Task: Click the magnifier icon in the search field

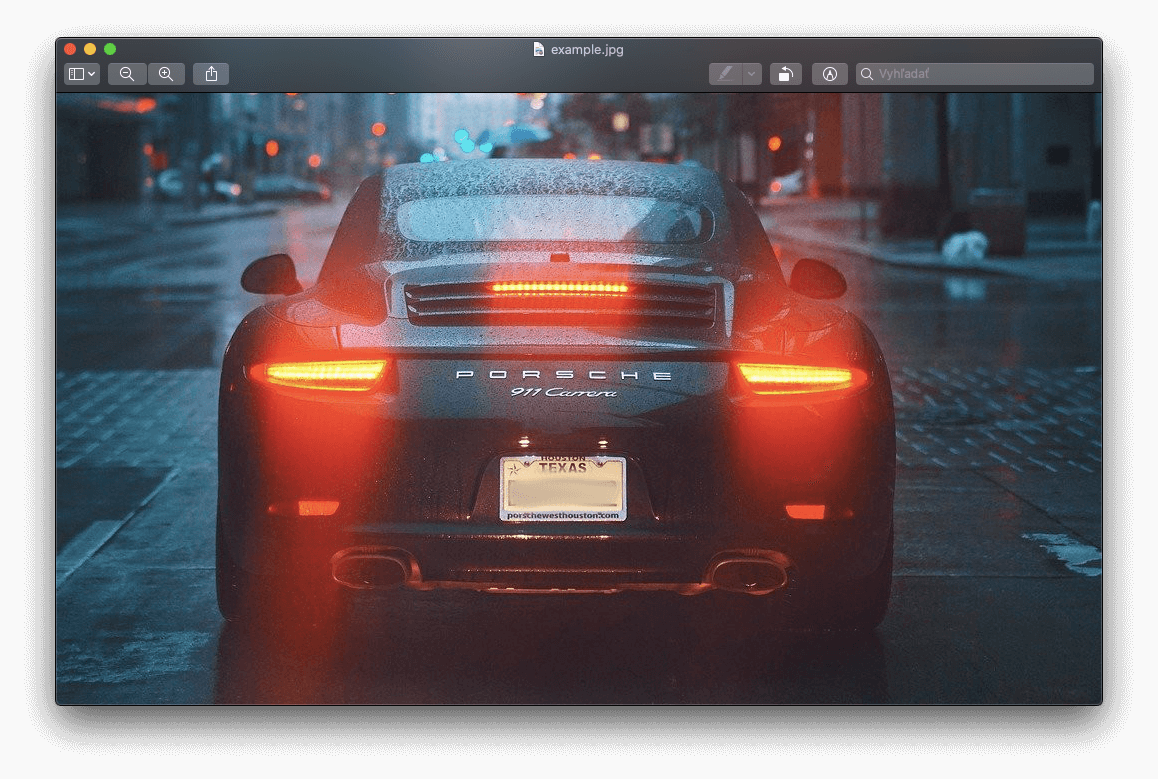Action: 867,74
